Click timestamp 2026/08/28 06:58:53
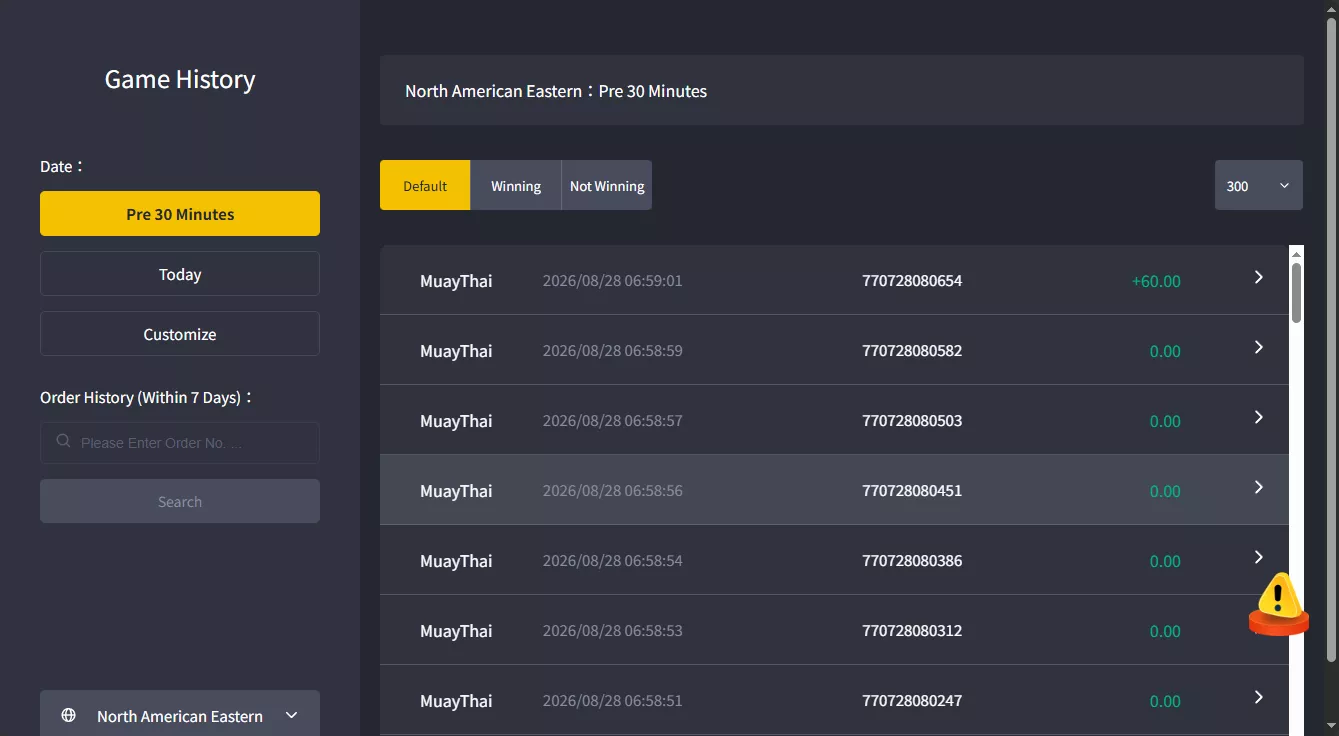 point(612,631)
